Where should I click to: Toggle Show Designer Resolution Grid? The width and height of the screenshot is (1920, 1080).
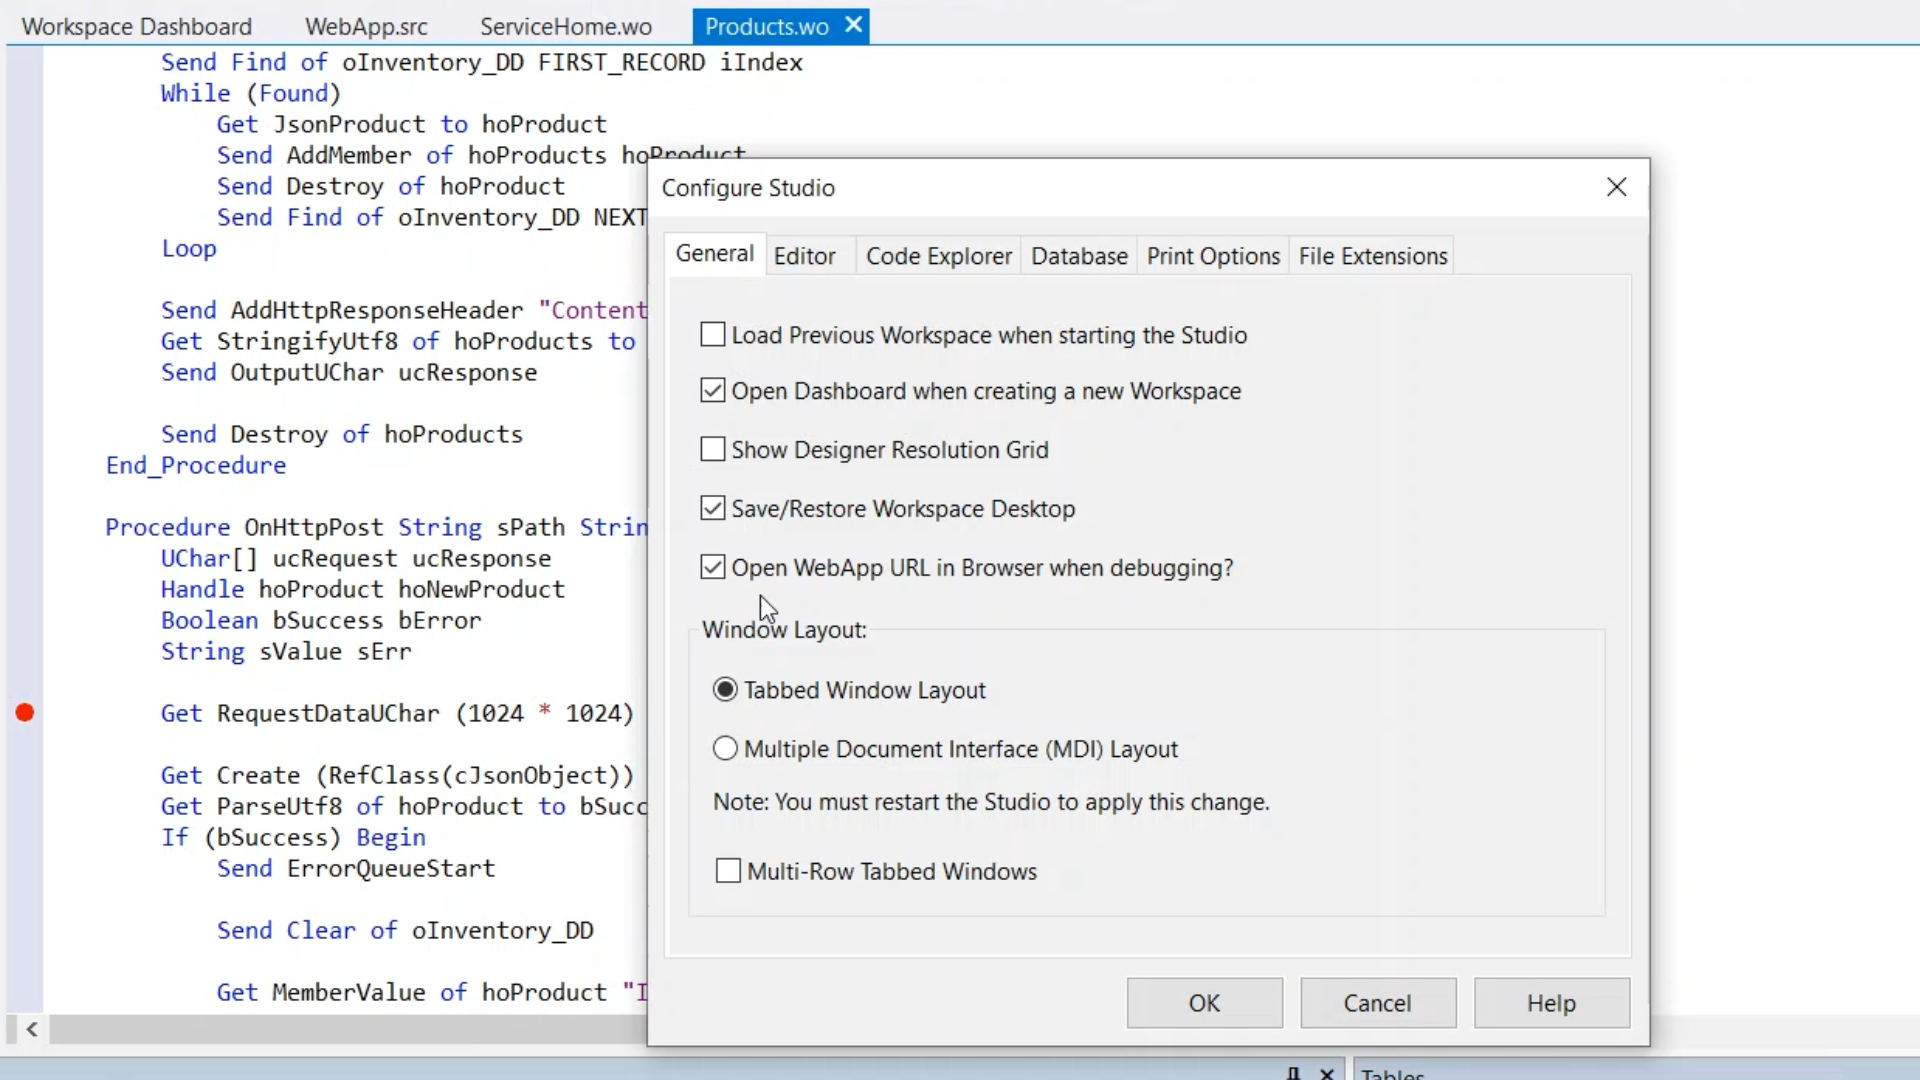click(x=713, y=449)
